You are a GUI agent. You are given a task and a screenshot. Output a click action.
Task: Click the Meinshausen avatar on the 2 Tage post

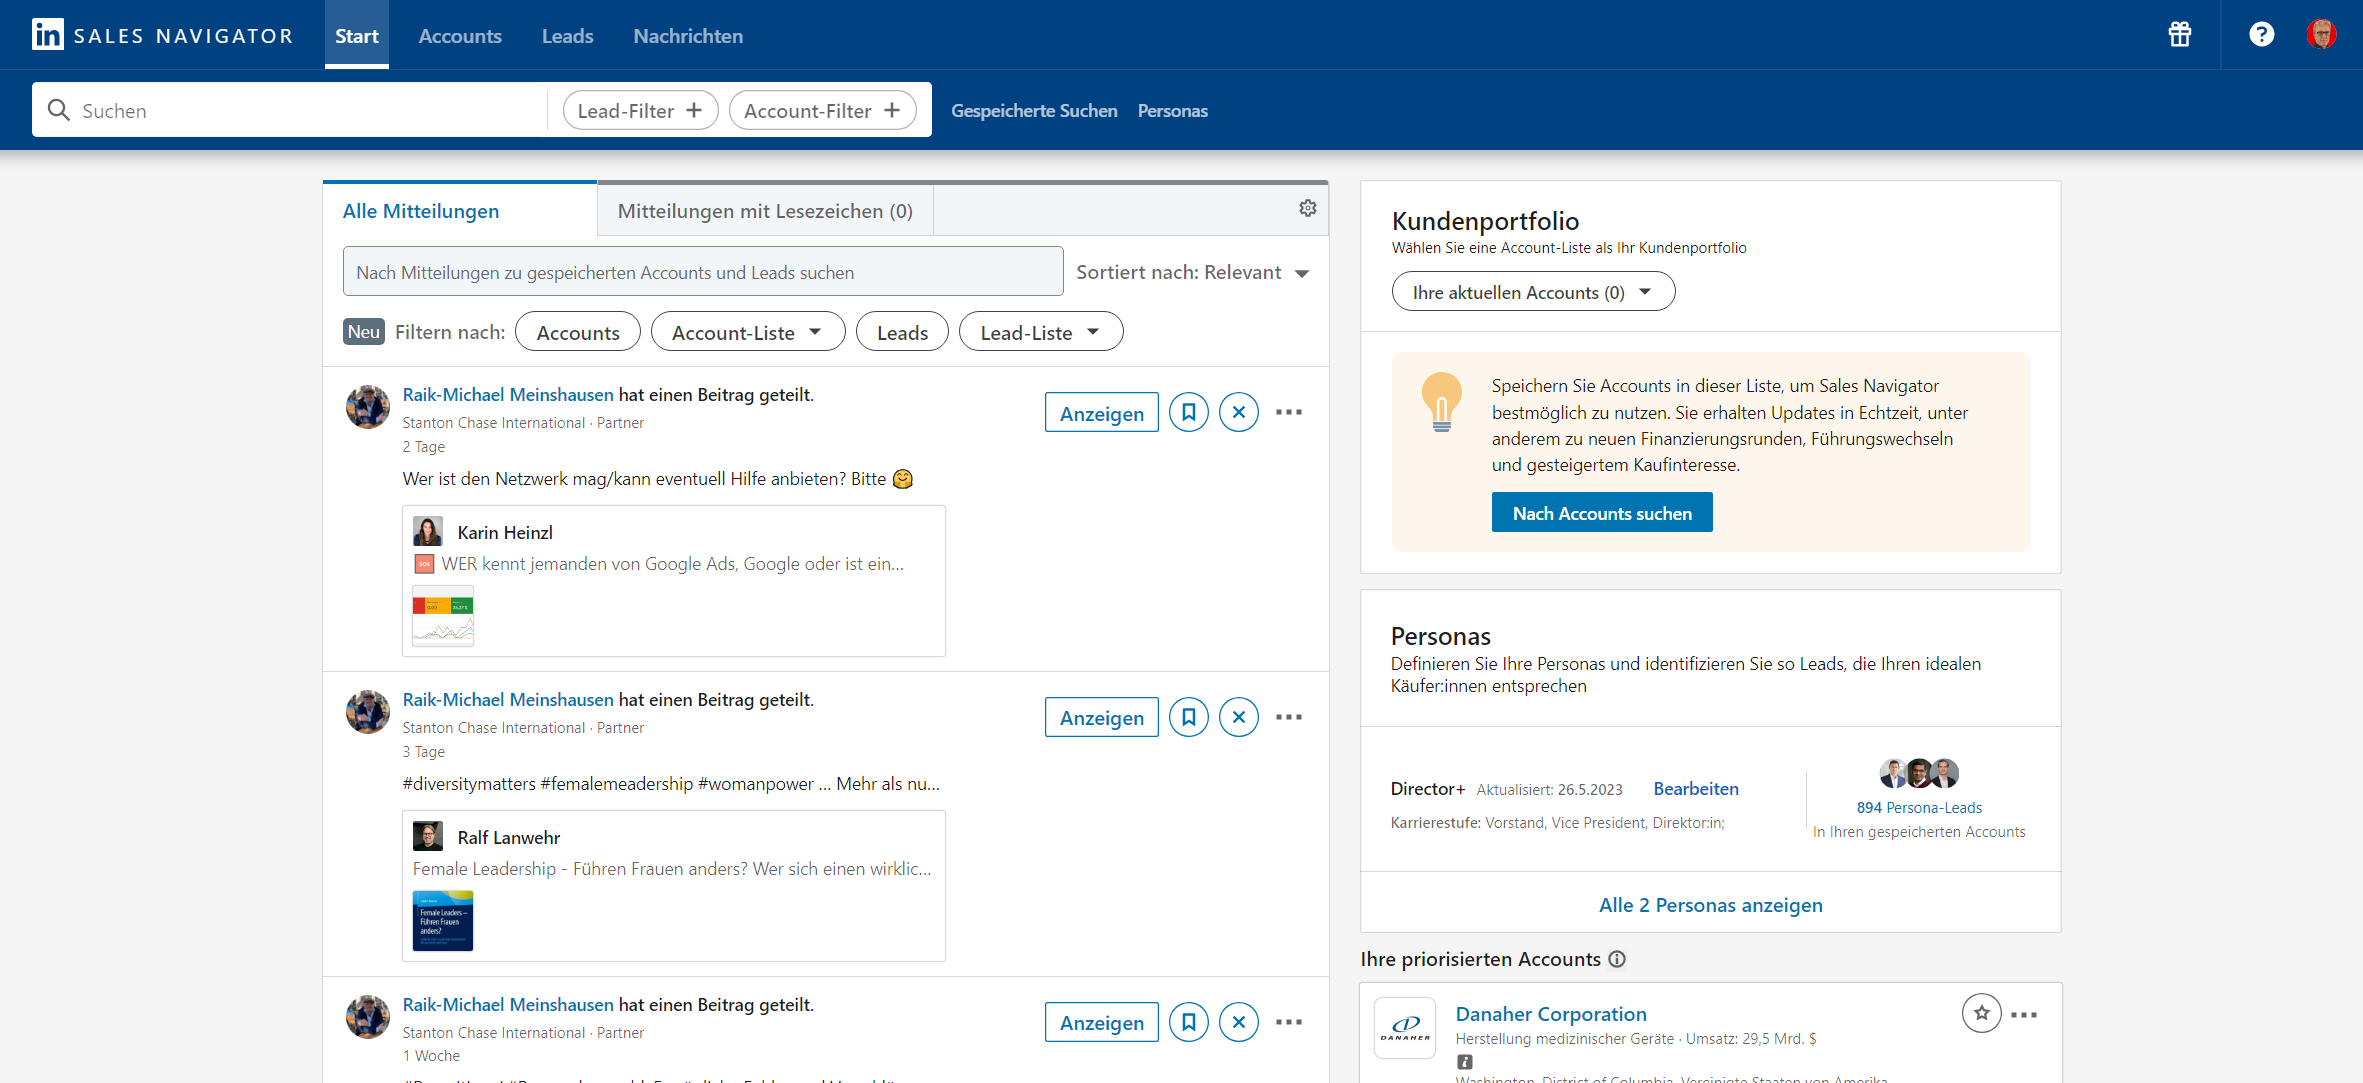[368, 407]
